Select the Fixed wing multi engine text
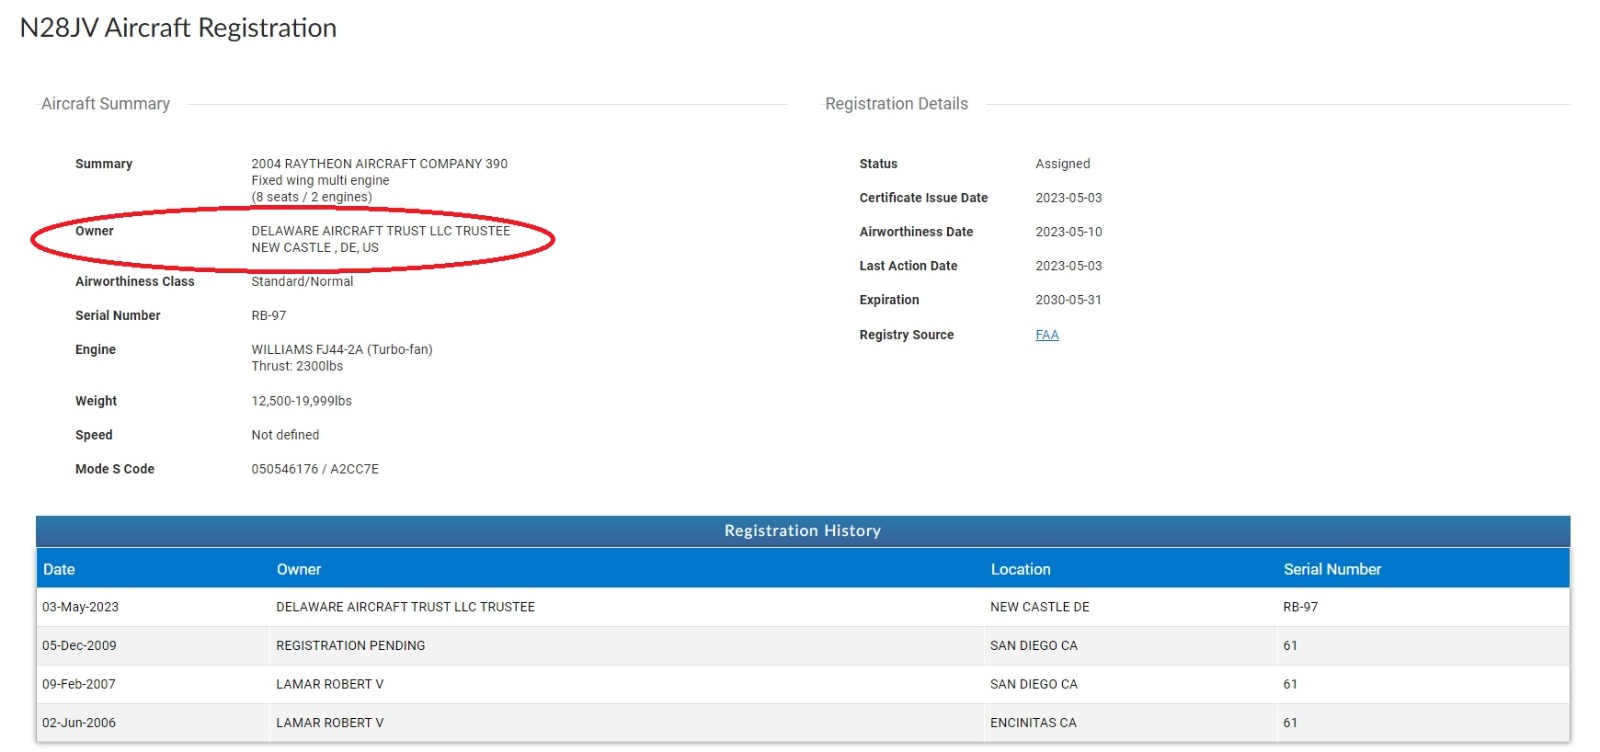The width and height of the screenshot is (1600, 752). pos(320,181)
